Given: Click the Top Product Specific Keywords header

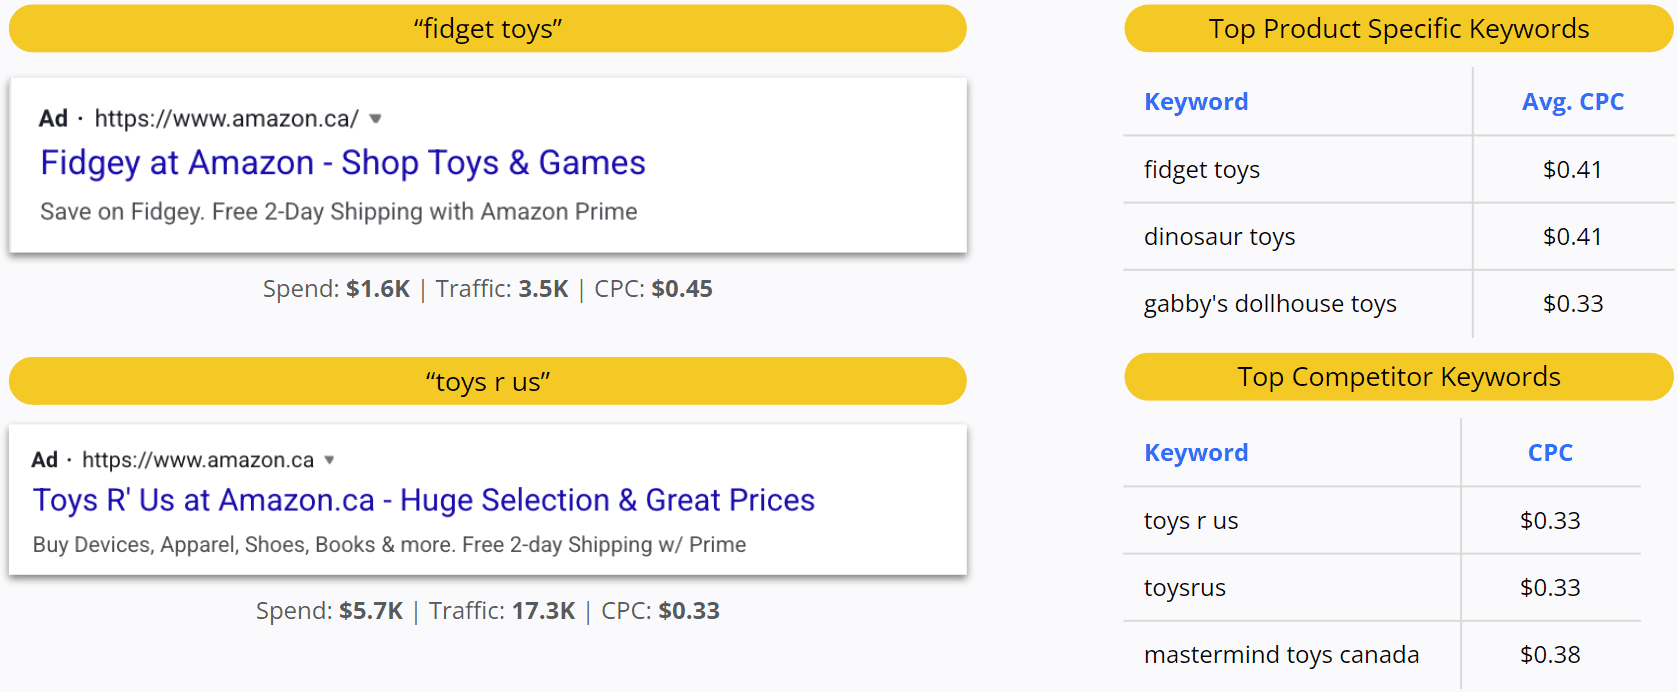Looking at the screenshot, I should [1398, 29].
